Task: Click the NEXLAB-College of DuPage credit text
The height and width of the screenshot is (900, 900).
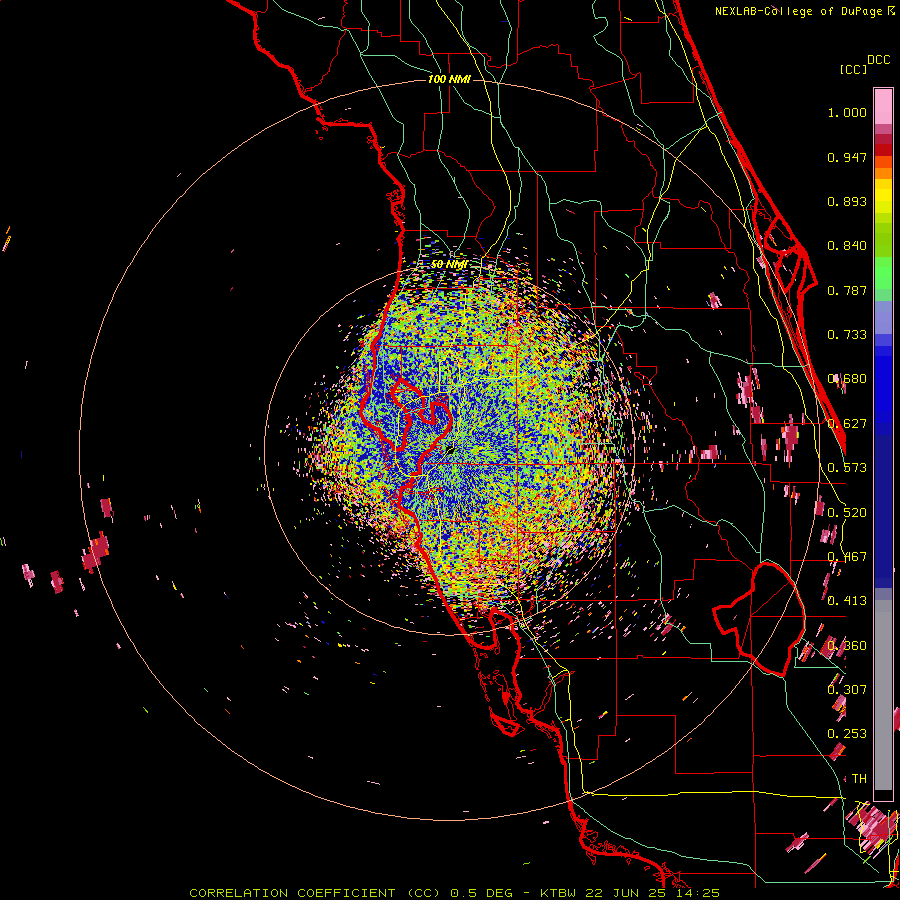Action: pyautogui.click(x=804, y=11)
